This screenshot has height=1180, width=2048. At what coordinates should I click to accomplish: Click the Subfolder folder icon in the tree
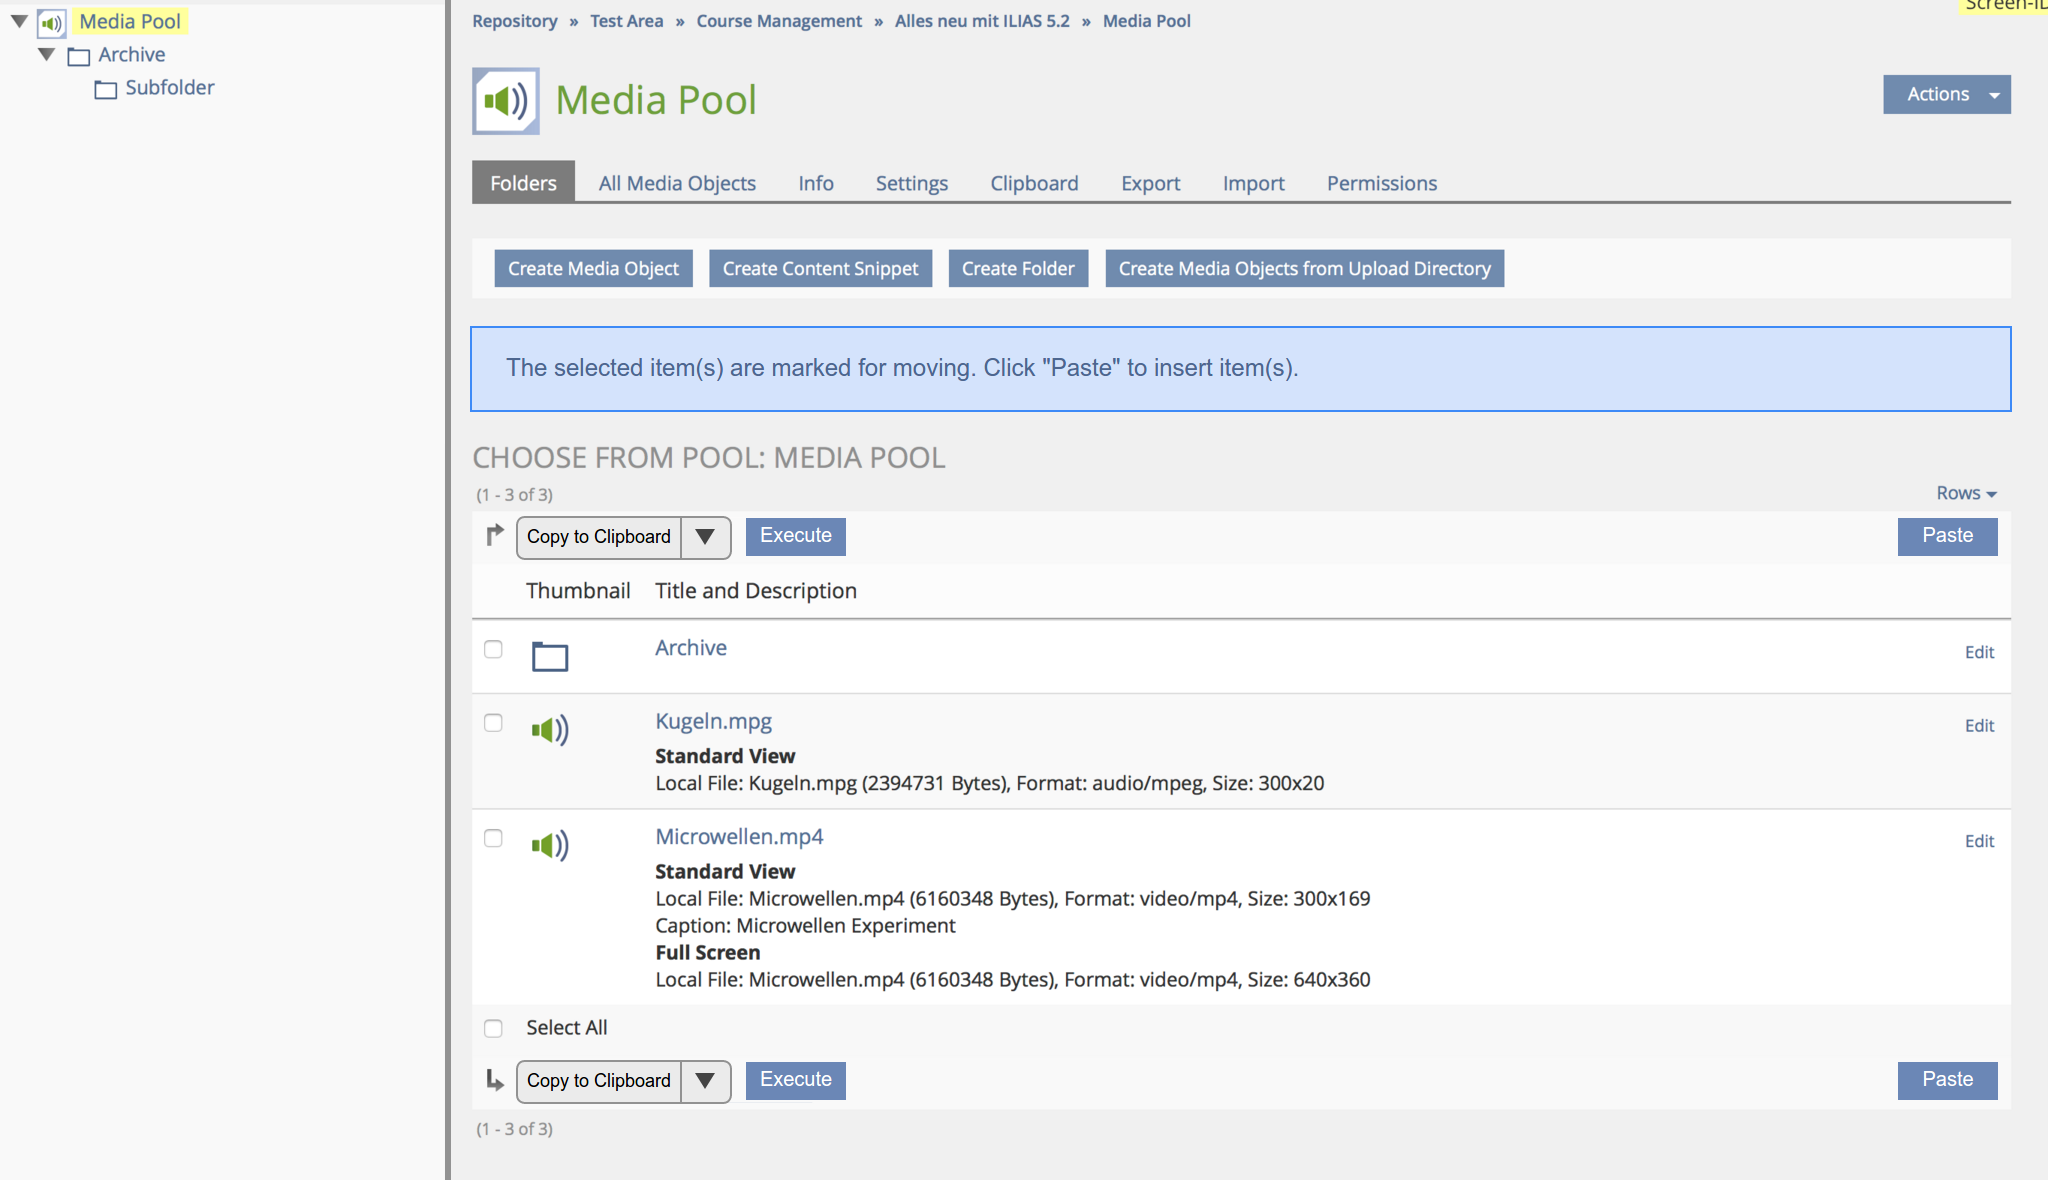click(105, 89)
